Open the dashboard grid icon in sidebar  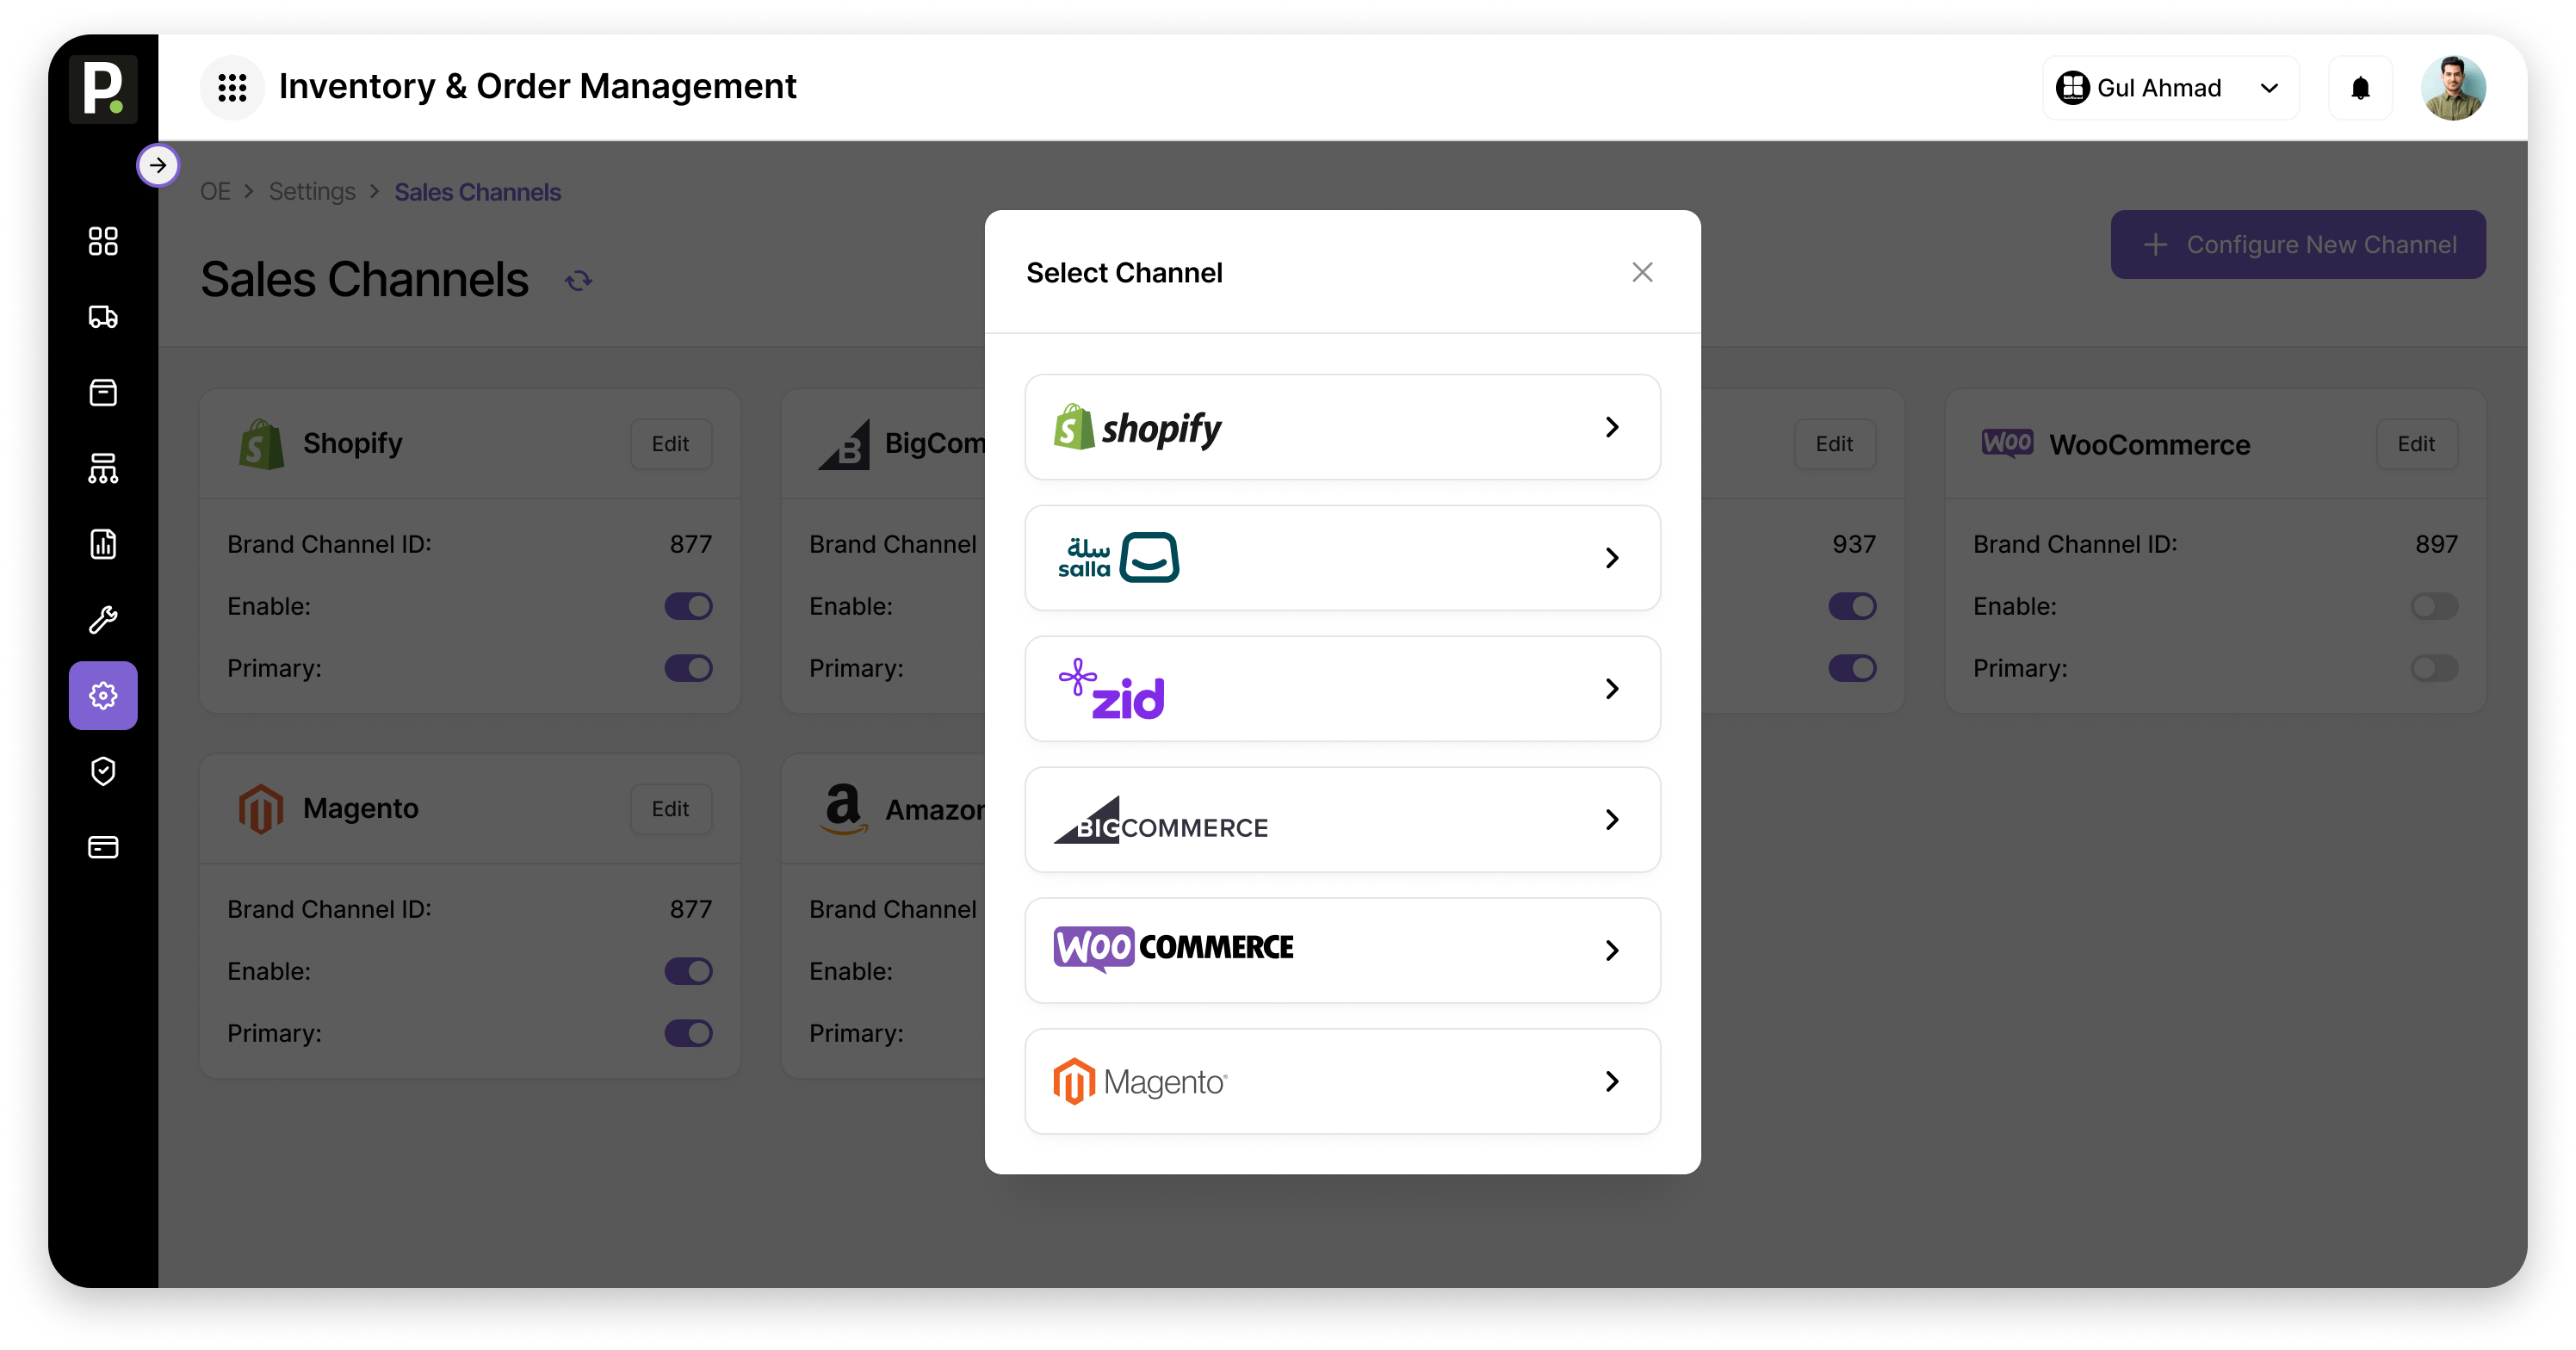103,241
